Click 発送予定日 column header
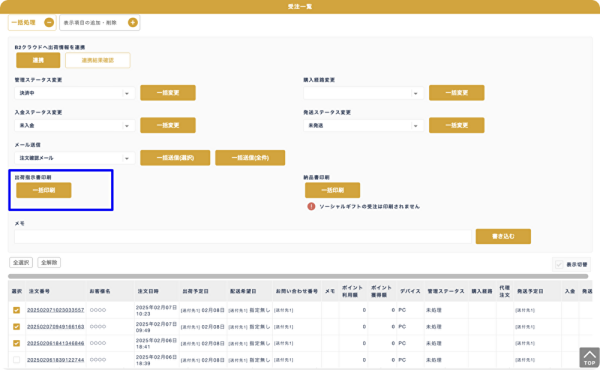The image size is (600, 370). [530, 291]
